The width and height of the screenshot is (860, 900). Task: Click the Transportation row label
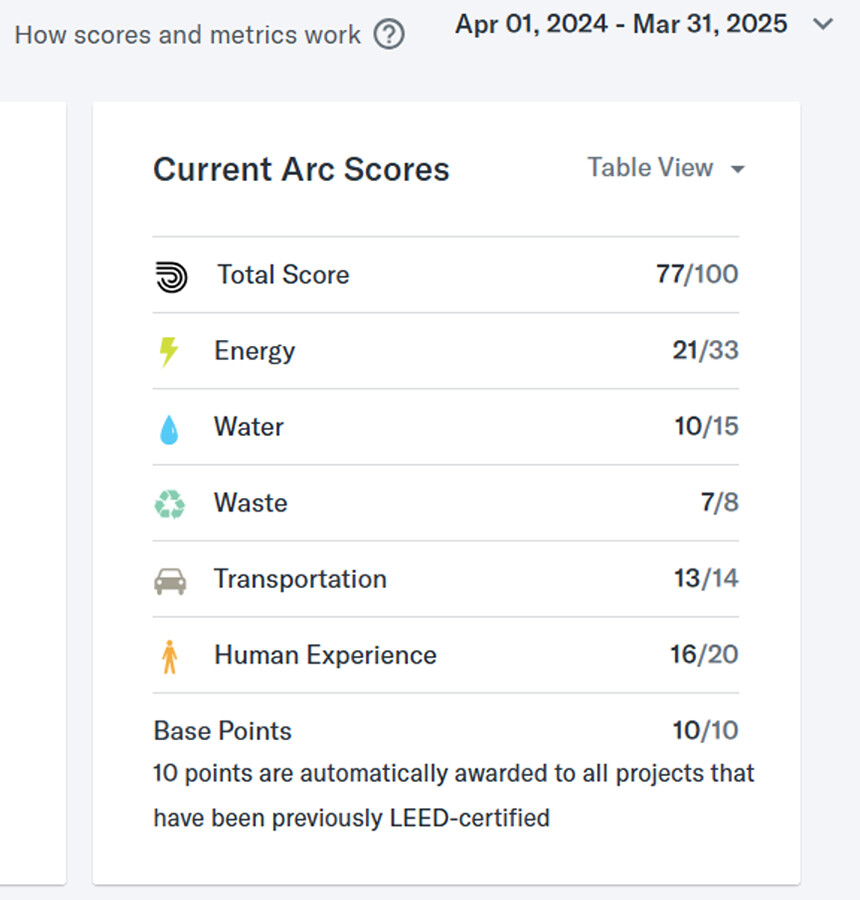pos(300,579)
